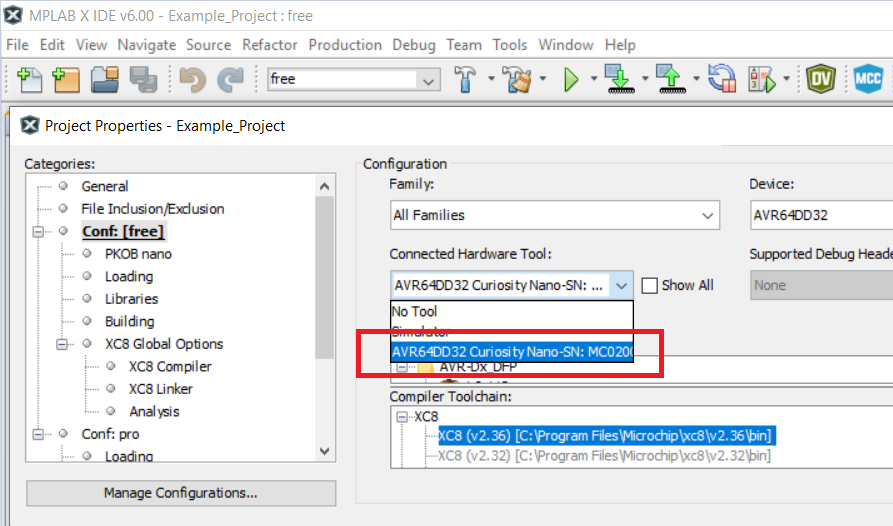Click the New File toolbar icon
The height and width of the screenshot is (526, 893).
(29, 79)
